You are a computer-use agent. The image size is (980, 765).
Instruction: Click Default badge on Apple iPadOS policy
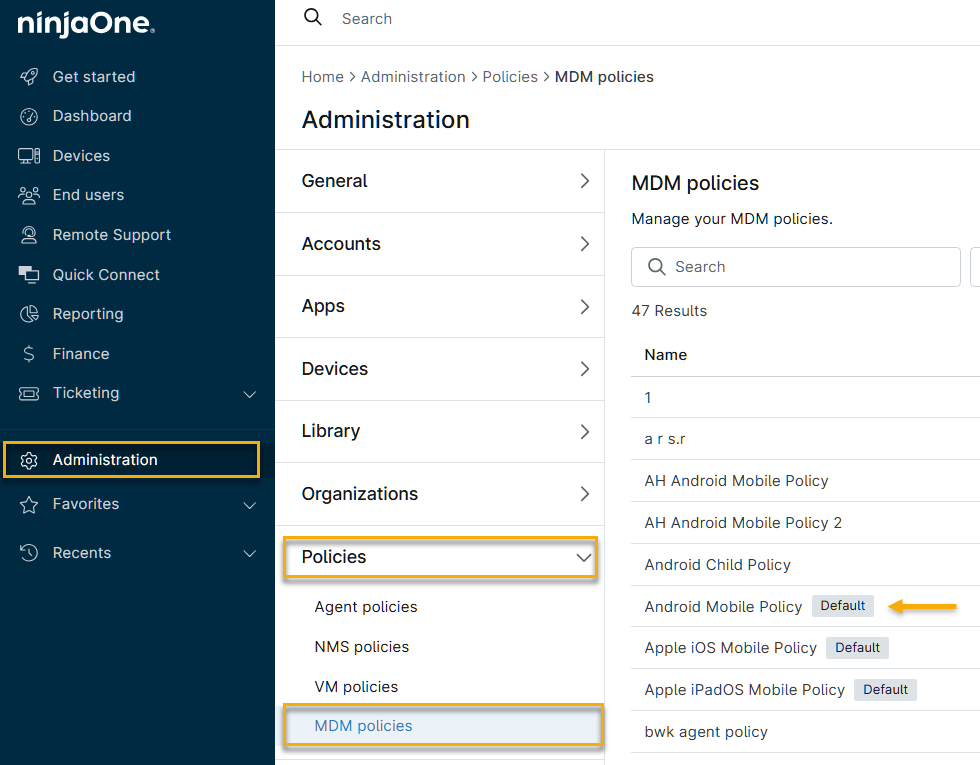click(x=885, y=689)
